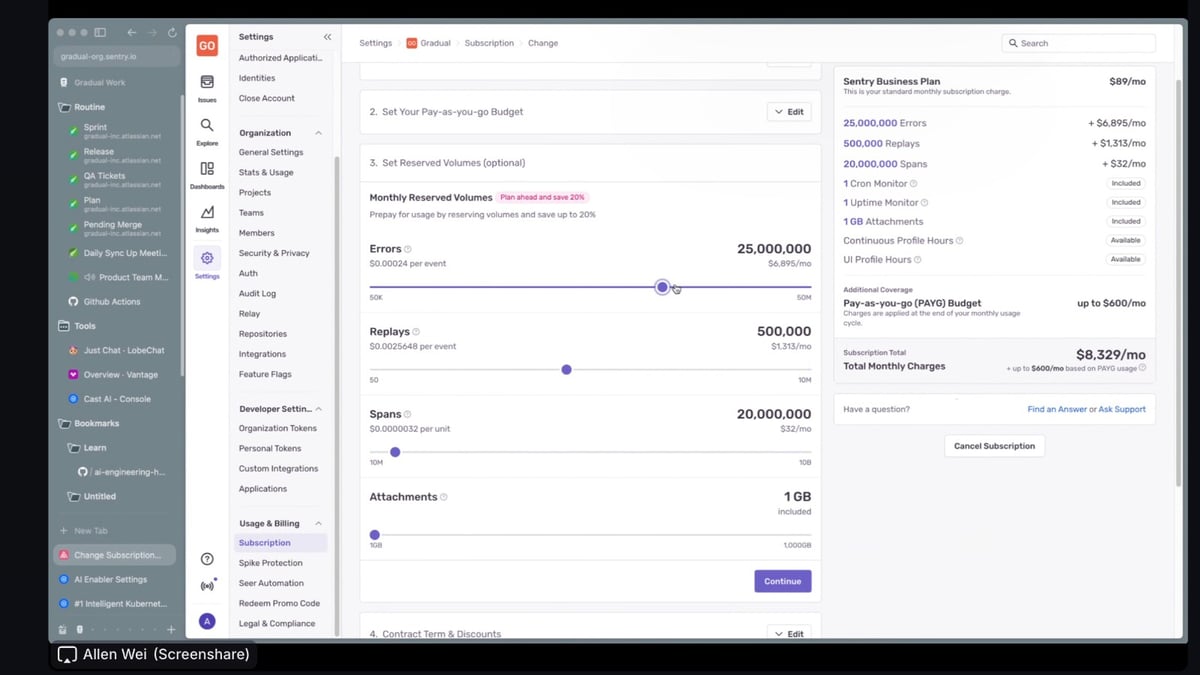Collapse the Organization settings section

(x=319, y=133)
